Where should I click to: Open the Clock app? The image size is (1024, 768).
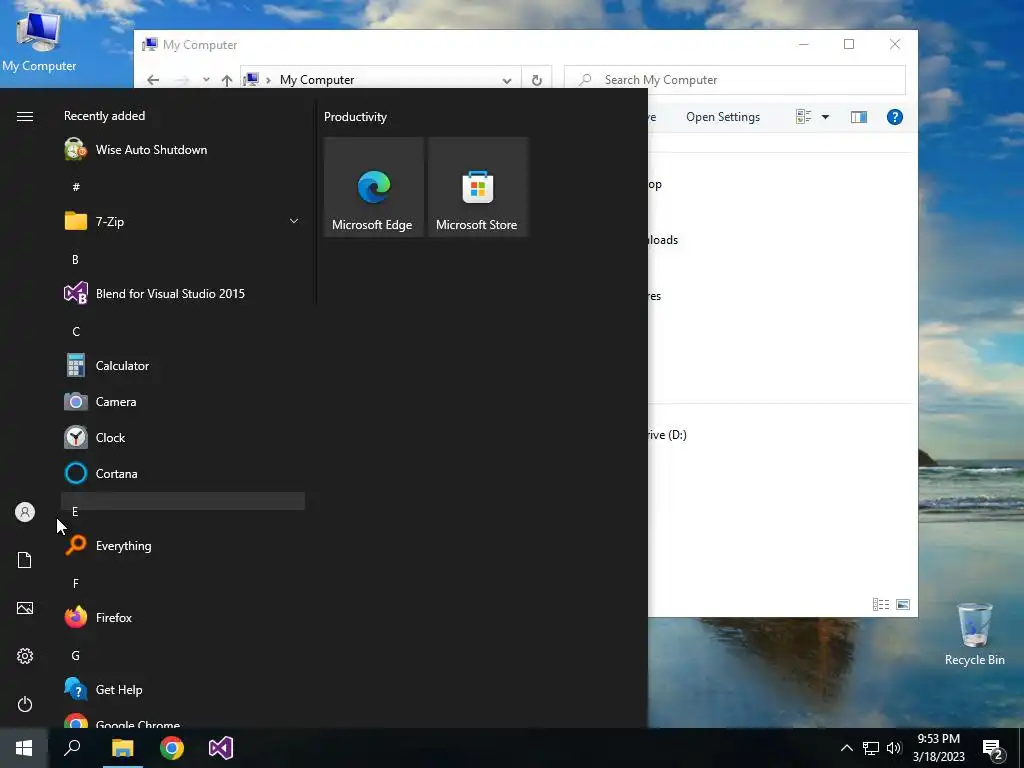183,438
